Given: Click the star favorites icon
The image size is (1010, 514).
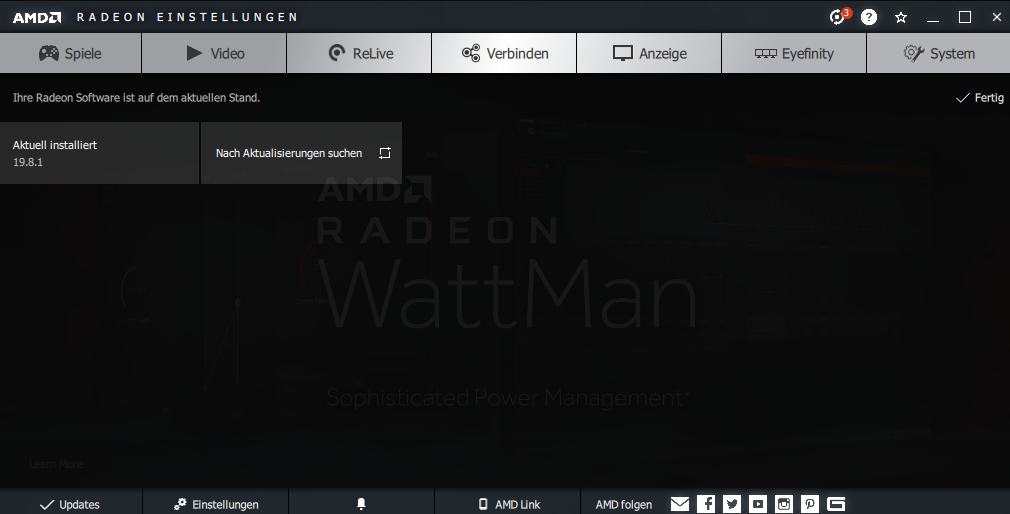Looking at the screenshot, I should pos(901,17).
